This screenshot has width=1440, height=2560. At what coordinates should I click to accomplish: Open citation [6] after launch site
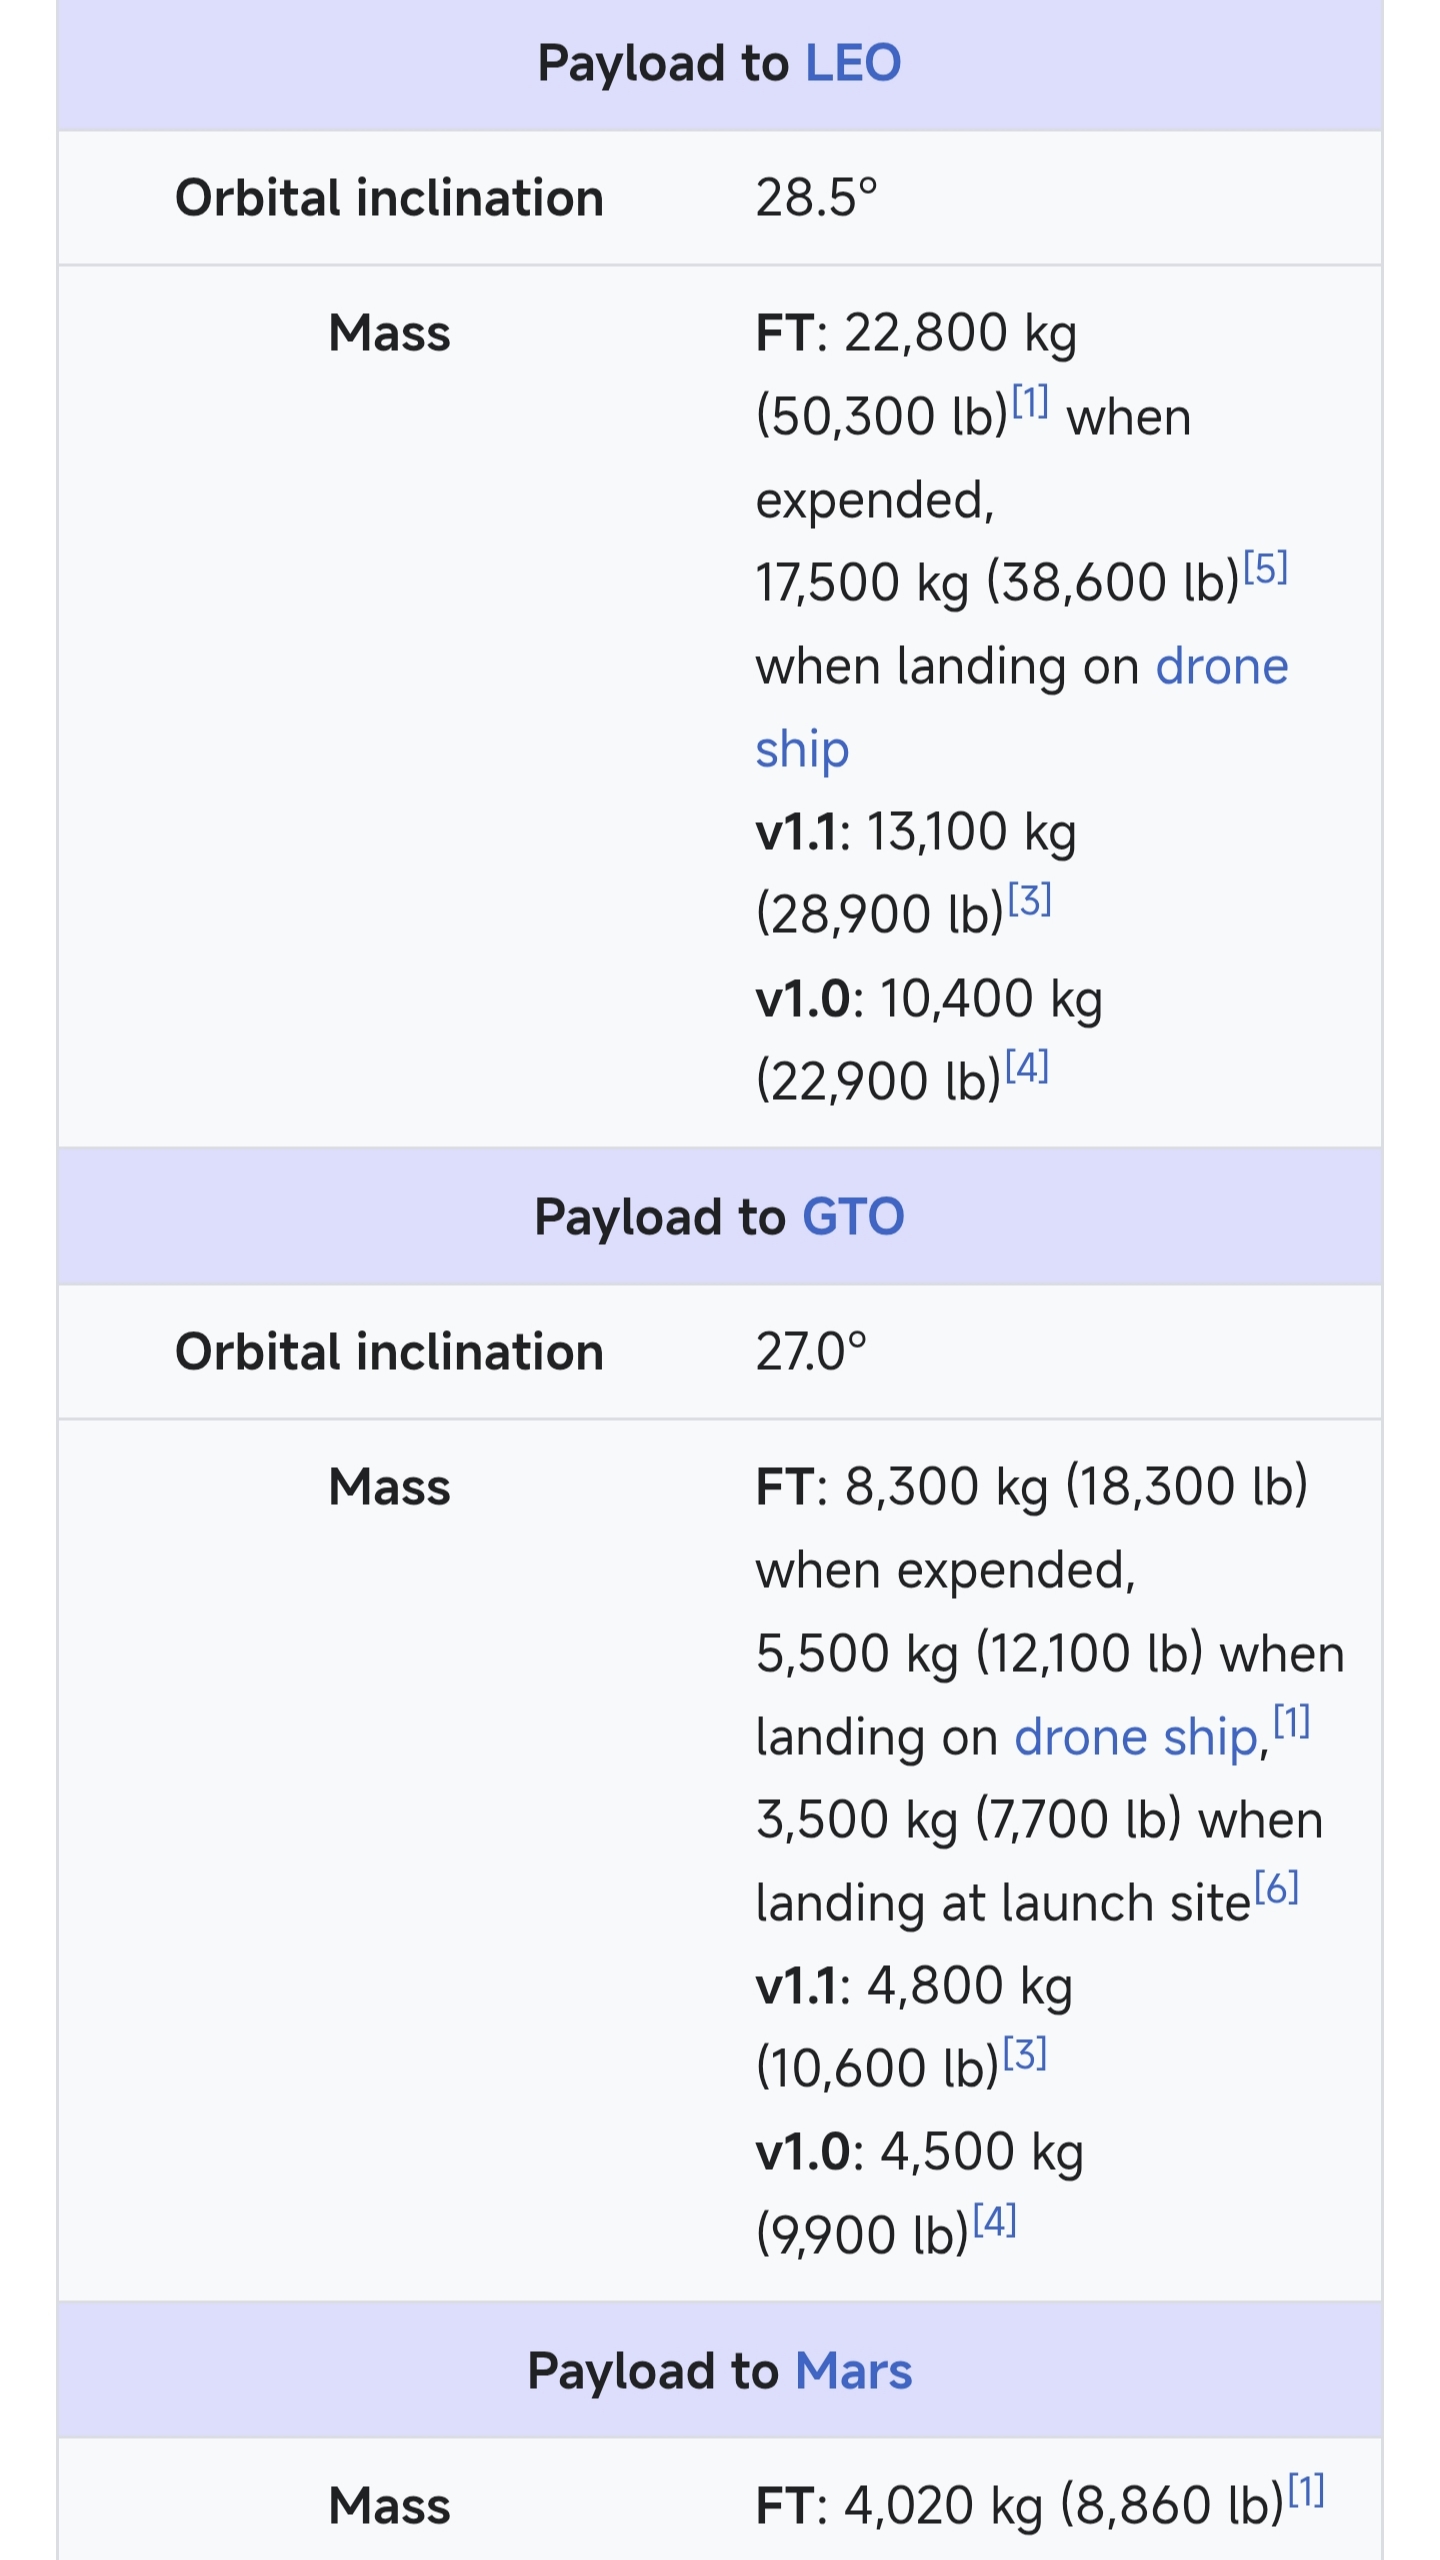point(1276,1888)
